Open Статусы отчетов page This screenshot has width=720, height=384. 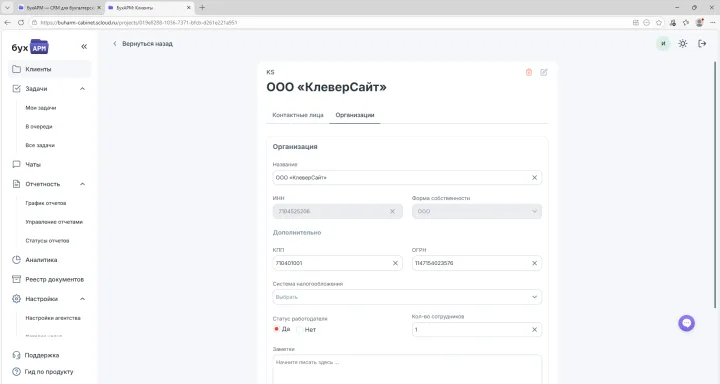point(47,241)
